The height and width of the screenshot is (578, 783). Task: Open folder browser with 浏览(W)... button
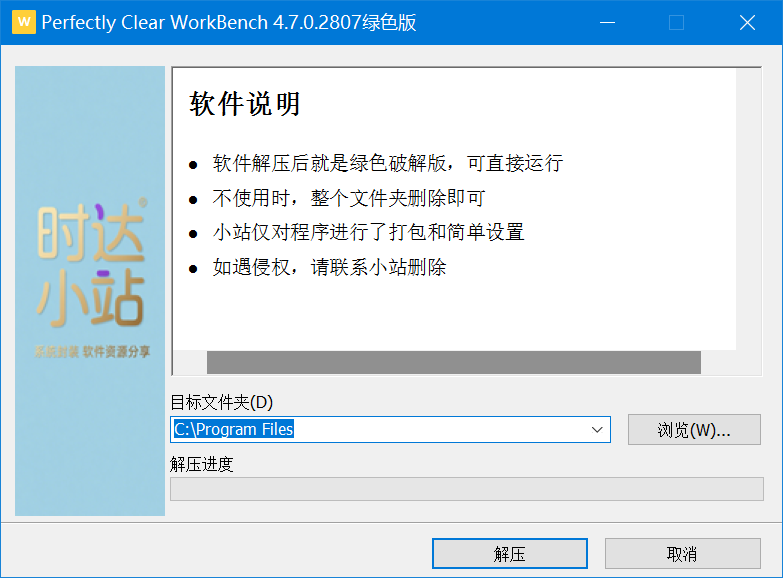tap(694, 430)
